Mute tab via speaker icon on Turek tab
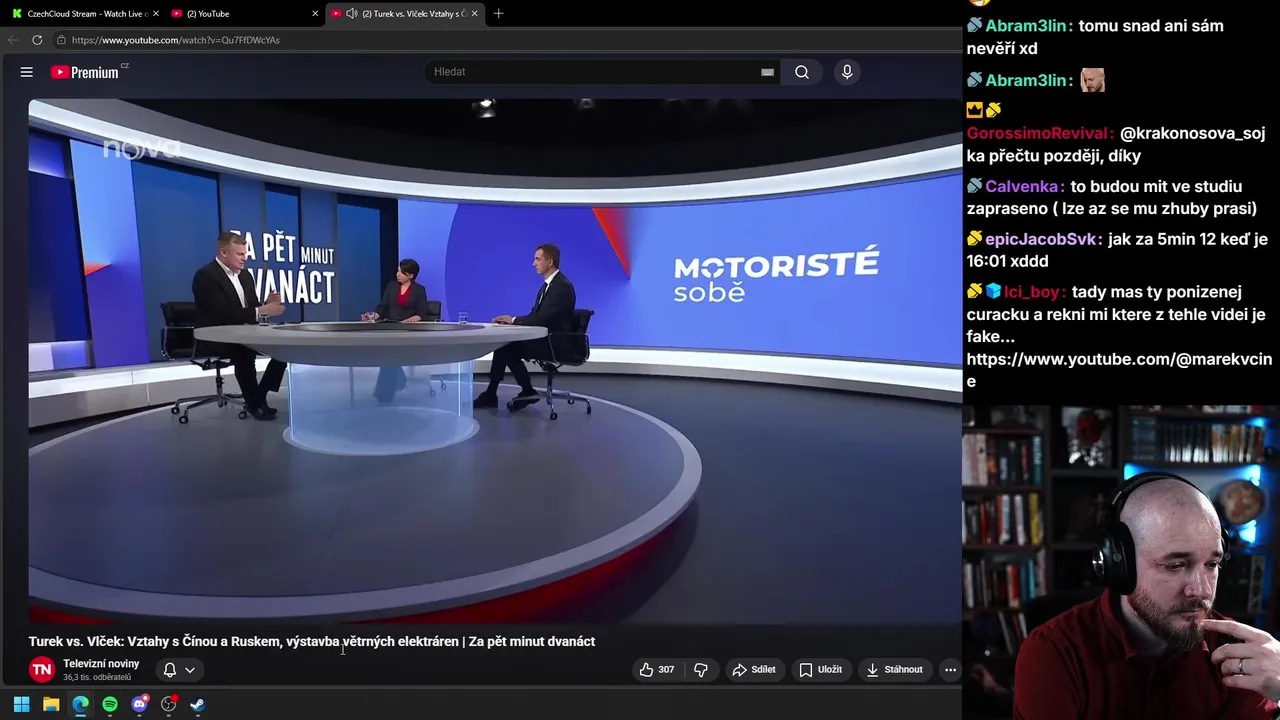The height and width of the screenshot is (720, 1280). click(351, 14)
